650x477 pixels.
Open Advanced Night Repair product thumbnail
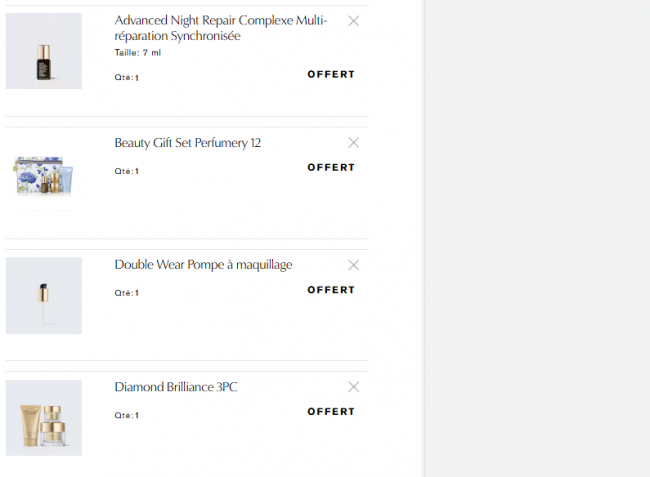pyautogui.click(x=44, y=51)
